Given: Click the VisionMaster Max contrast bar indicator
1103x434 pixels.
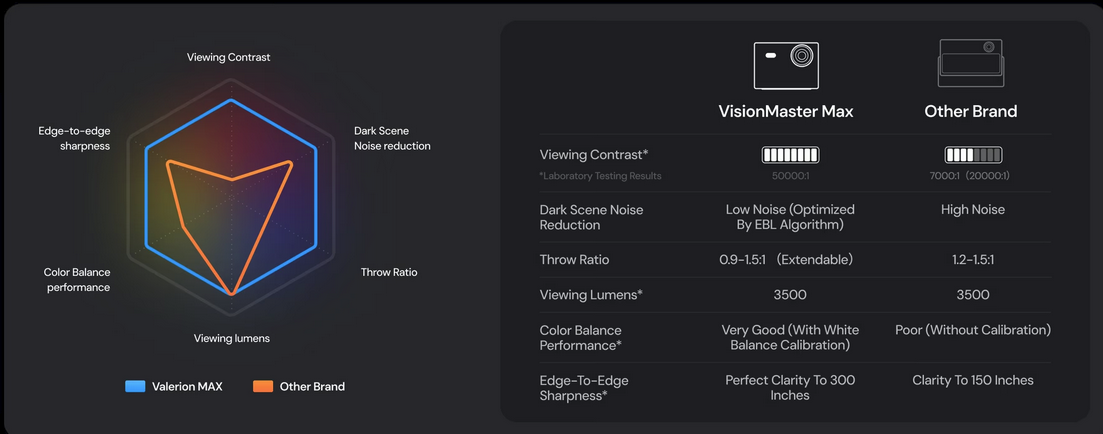Looking at the screenshot, I should [x=790, y=155].
